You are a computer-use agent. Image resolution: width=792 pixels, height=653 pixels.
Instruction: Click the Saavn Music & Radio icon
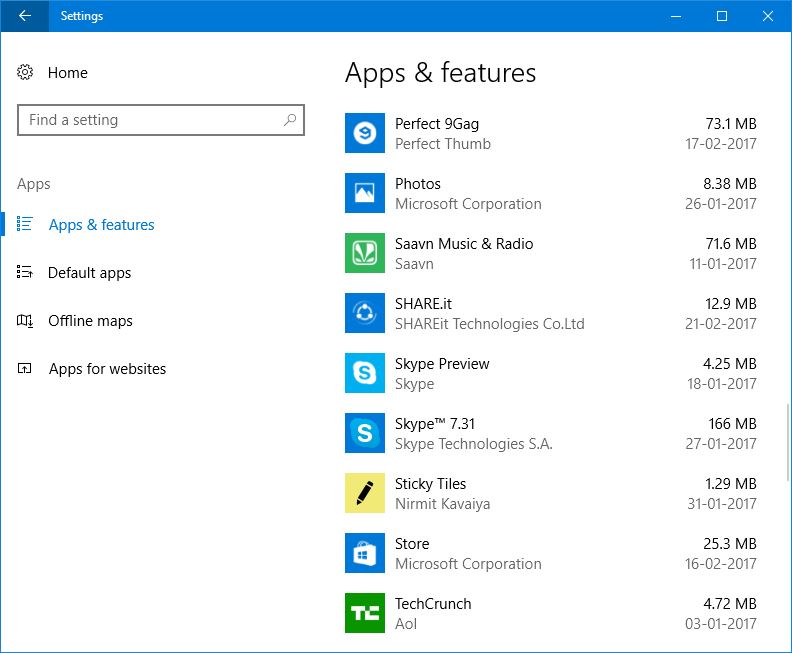[365, 253]
